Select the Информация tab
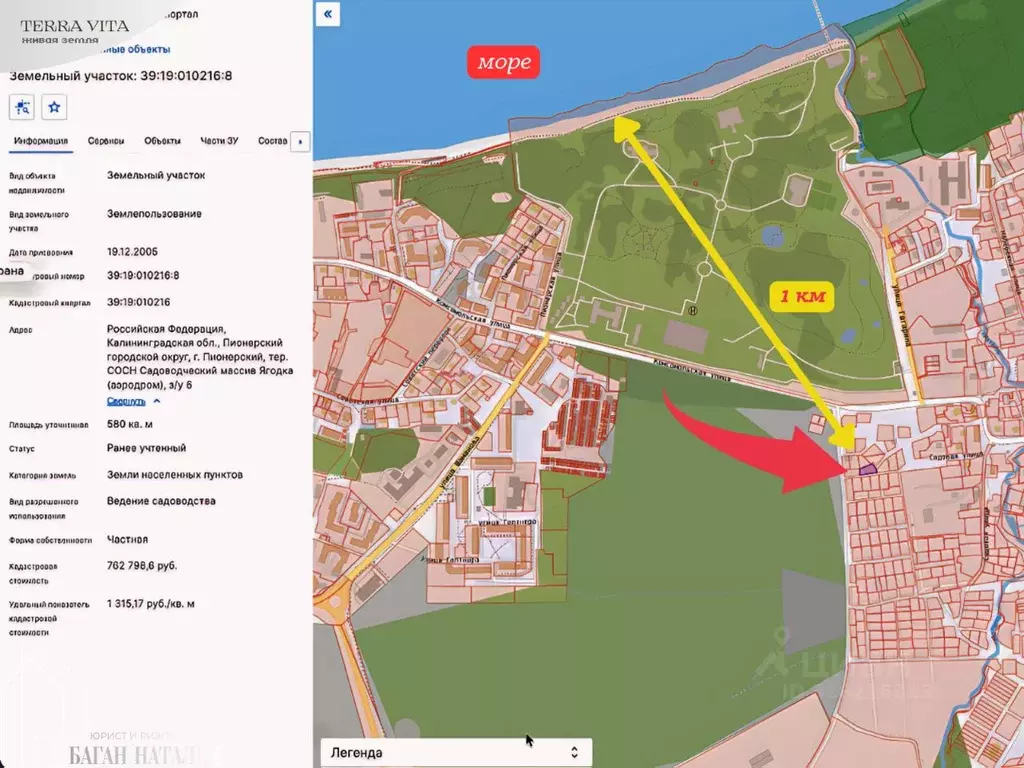Image resolution: width=1024 pixels, height=768 pixels. 41,141
